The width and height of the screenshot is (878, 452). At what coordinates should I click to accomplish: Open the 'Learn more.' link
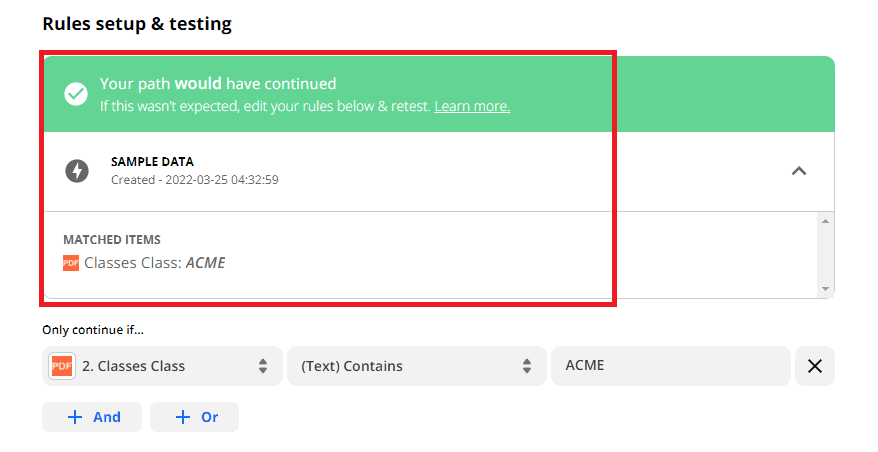click(472, 106)
